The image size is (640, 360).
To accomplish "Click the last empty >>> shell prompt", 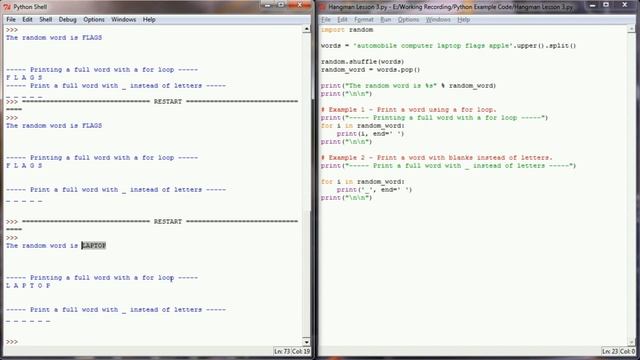I will tap(12, 342).
